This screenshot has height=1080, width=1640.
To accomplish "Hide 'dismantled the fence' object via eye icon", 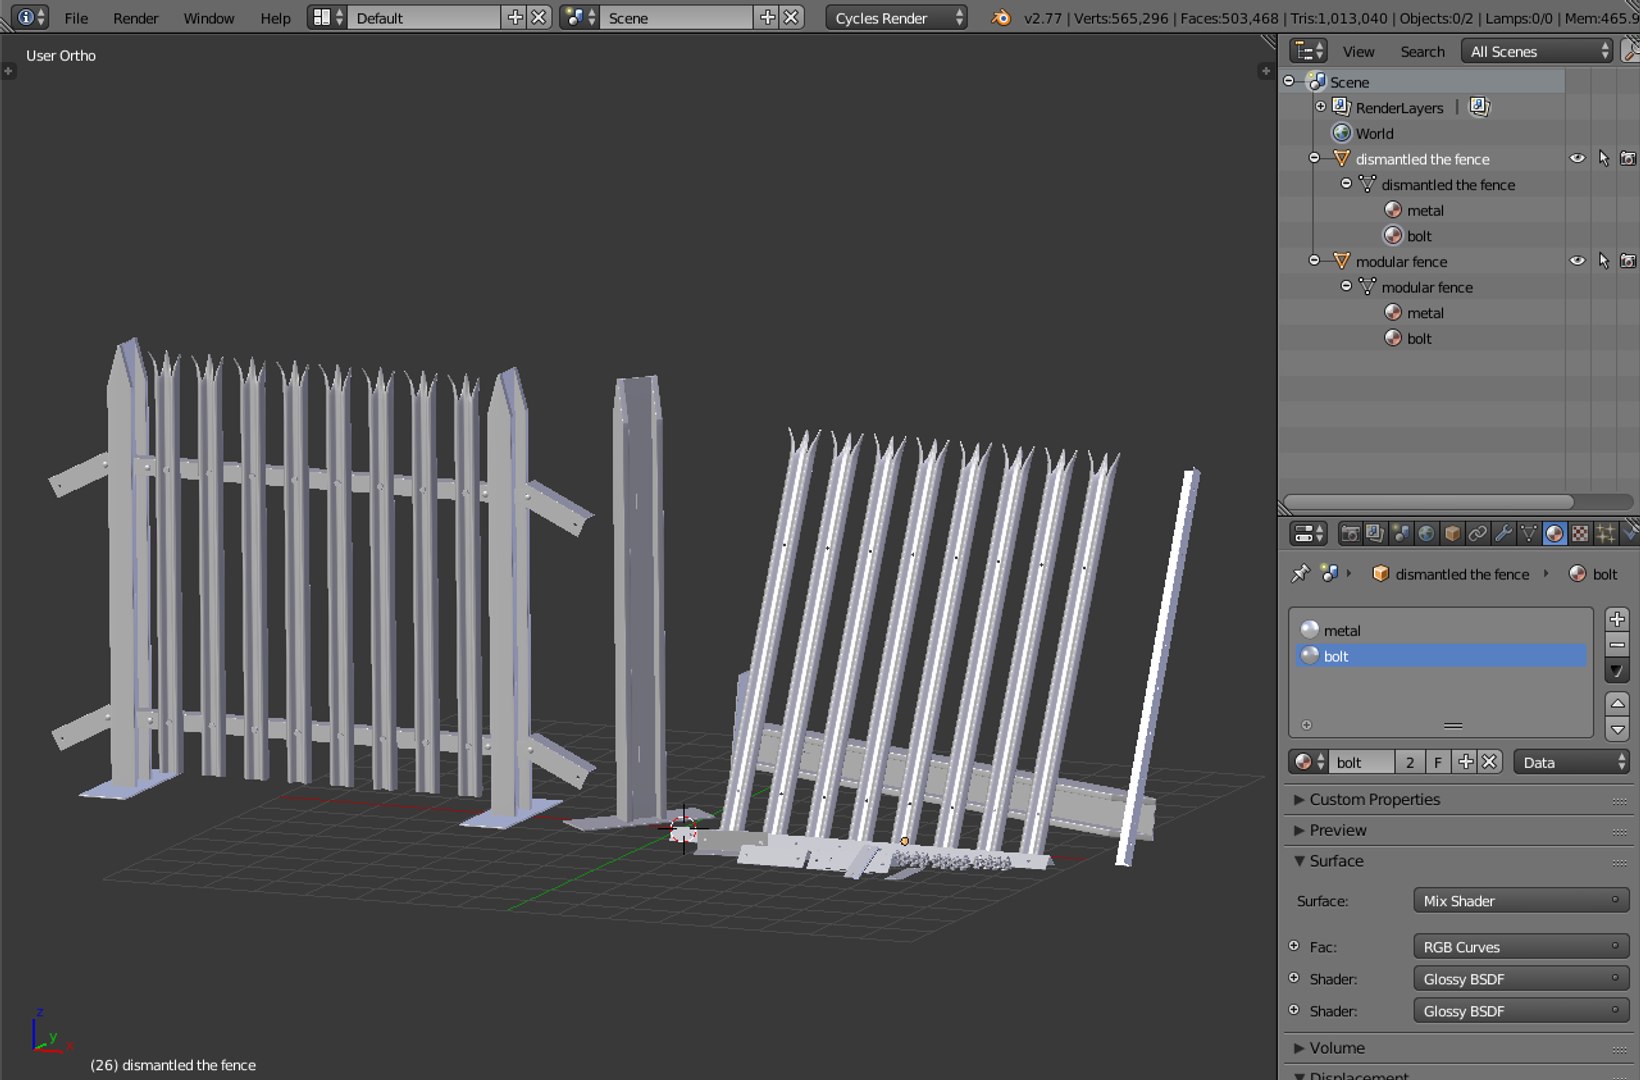I will click(1577, 158).
